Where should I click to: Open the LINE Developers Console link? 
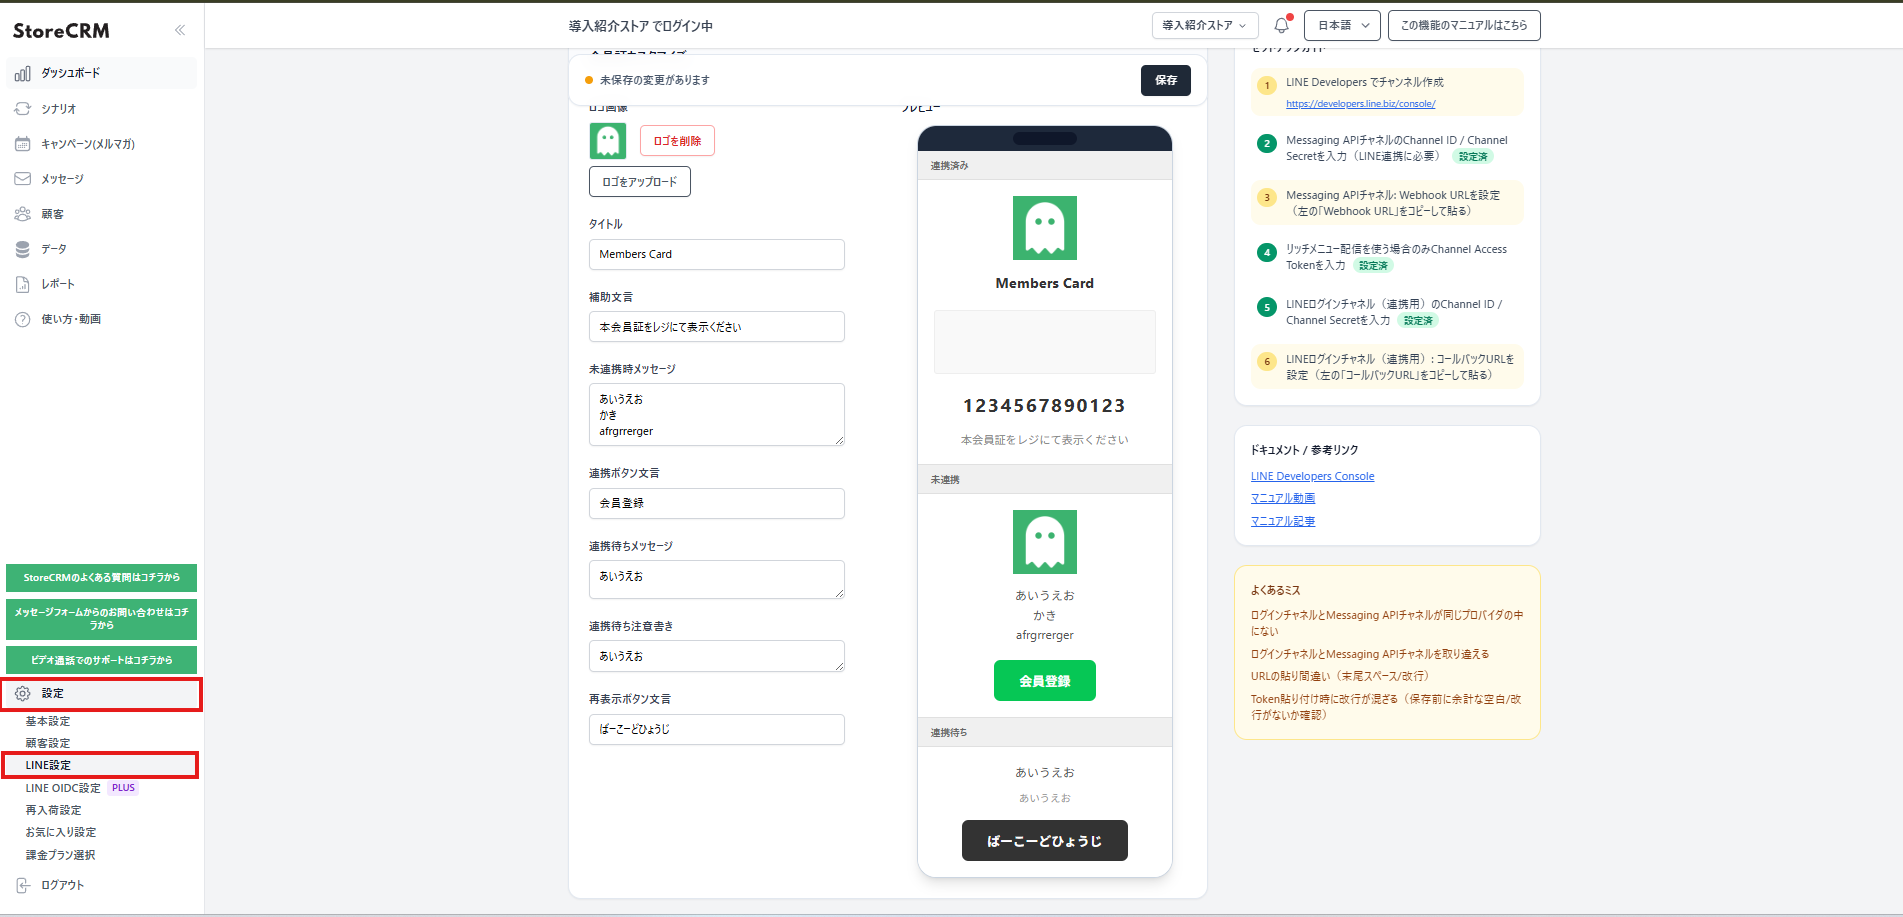pyautogui.click(x=1312, y=476)
